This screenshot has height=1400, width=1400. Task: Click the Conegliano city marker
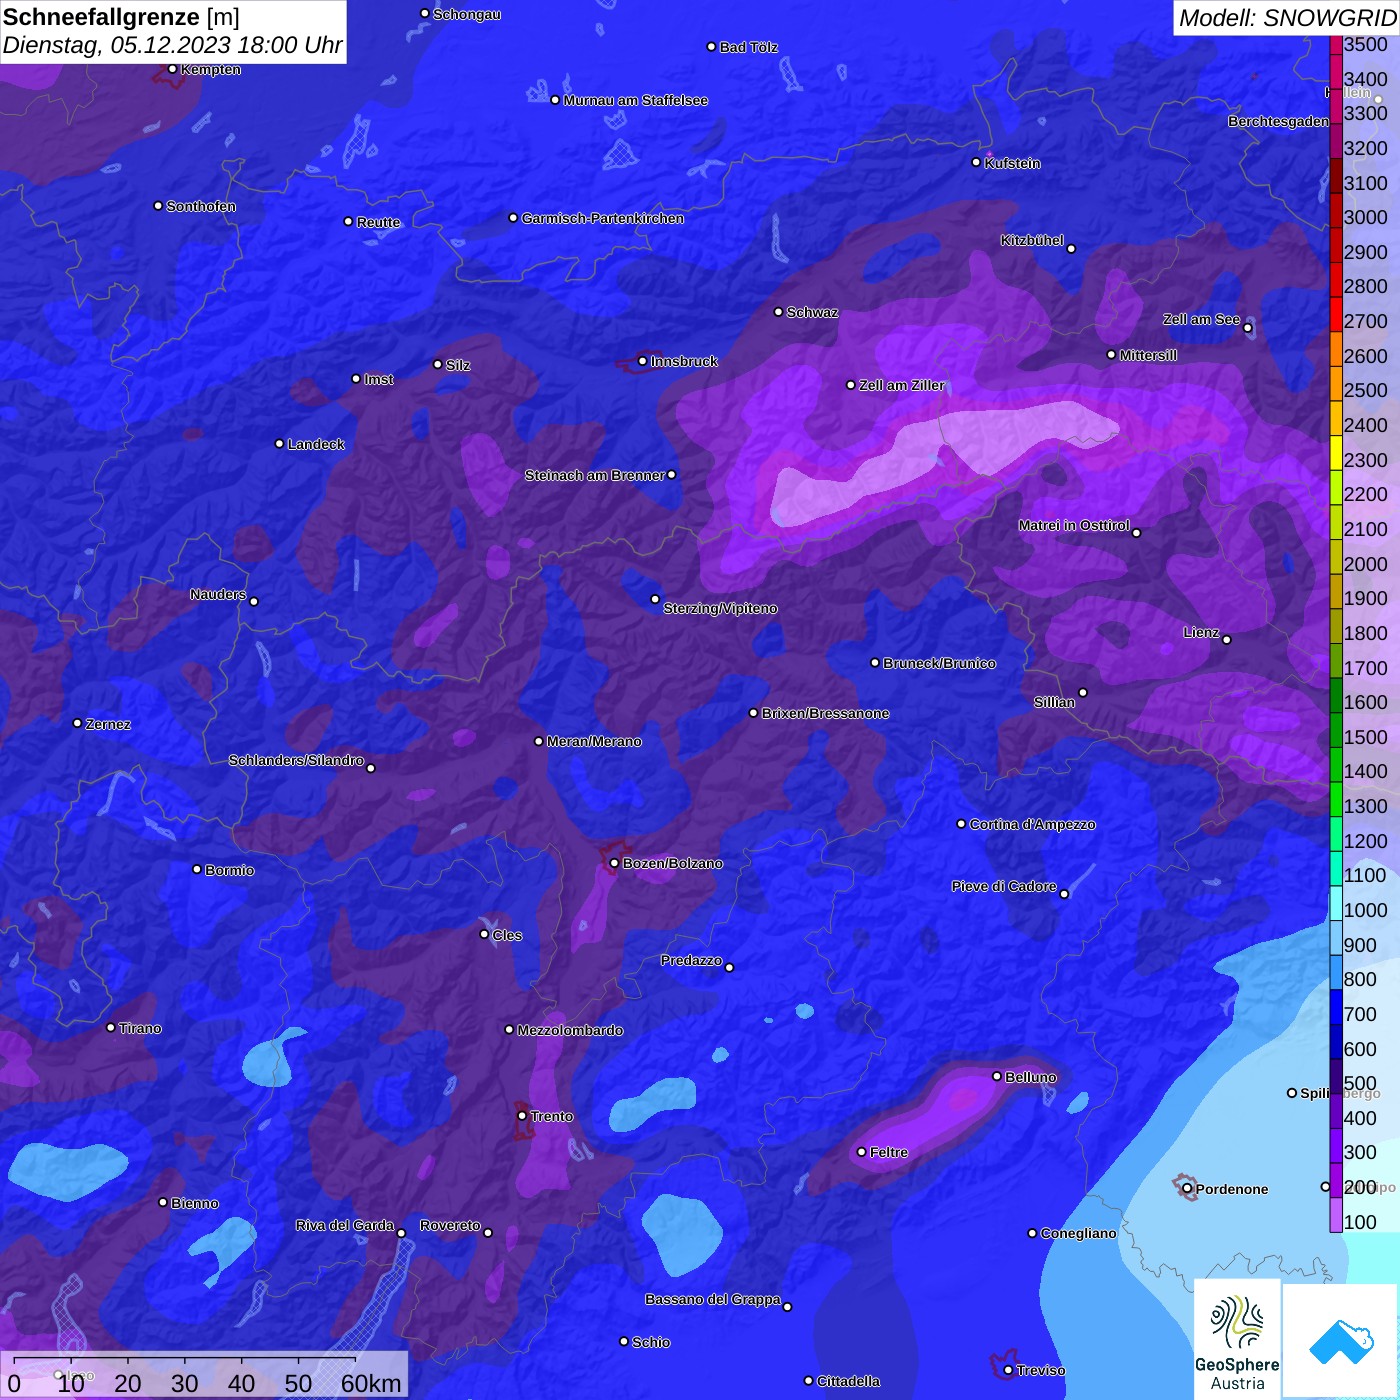tap(1032, 1233)
